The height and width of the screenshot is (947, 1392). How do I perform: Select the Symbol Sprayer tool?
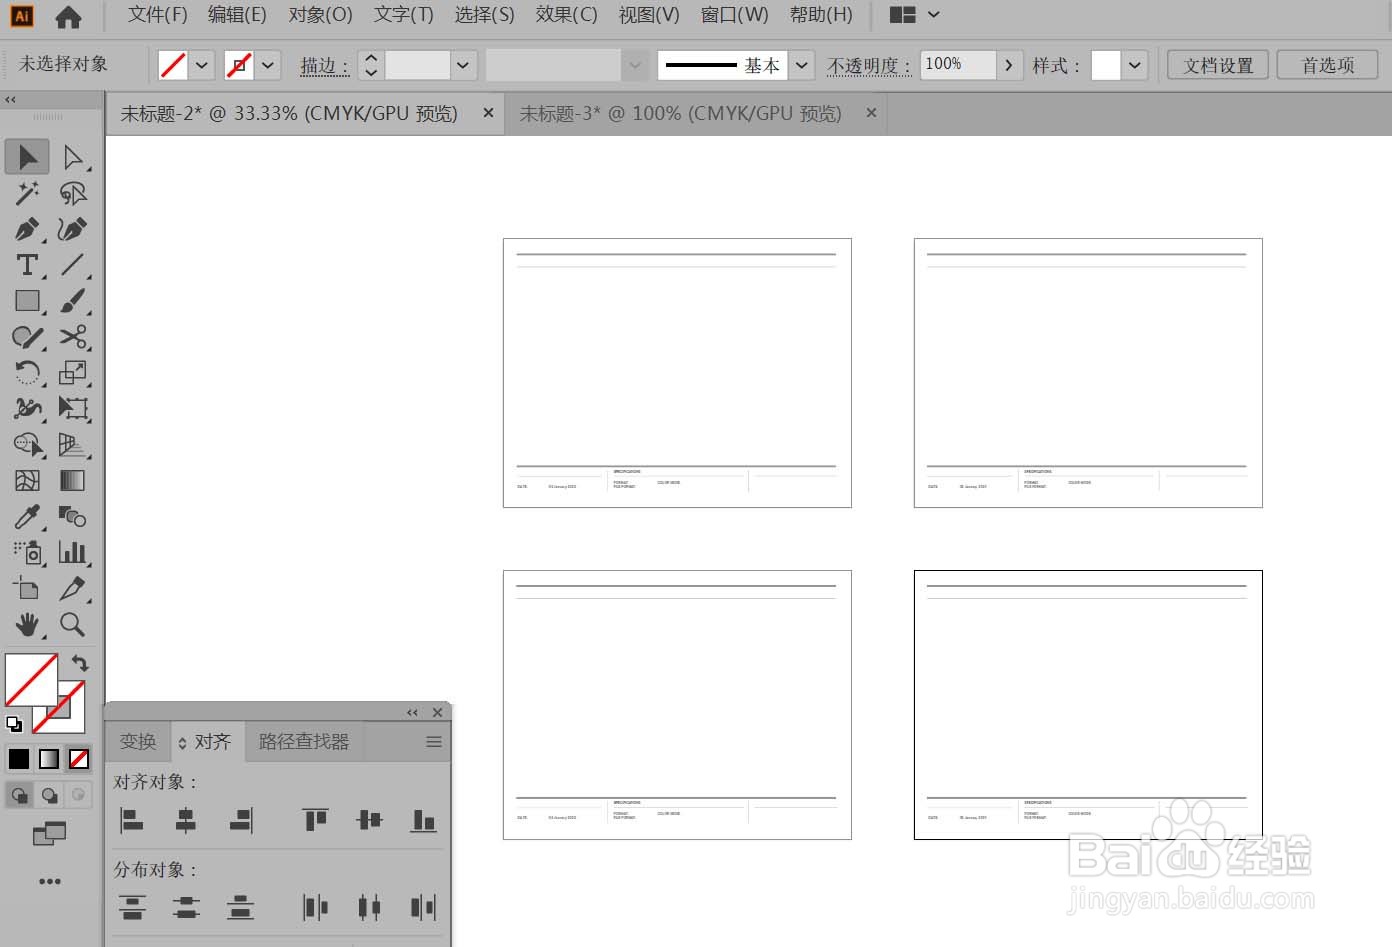[x=27, y=552]
